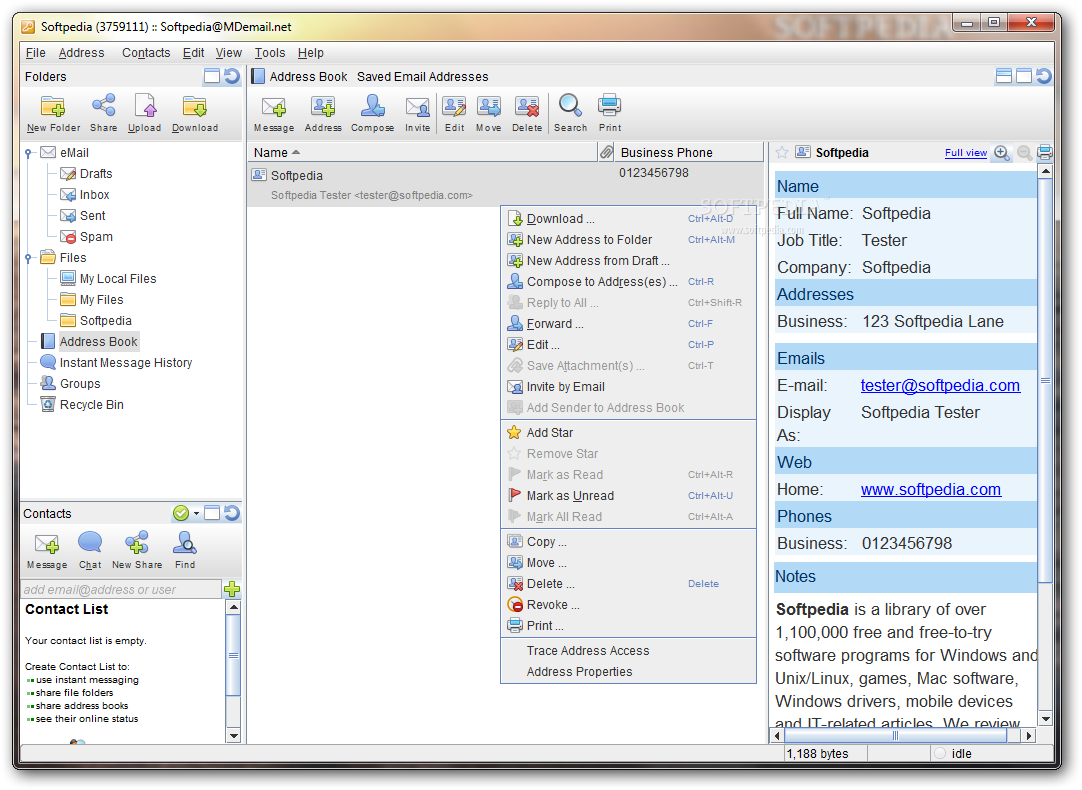Click the www.softpedia.com link
The image size is (1082, 790).
[931, 489]
